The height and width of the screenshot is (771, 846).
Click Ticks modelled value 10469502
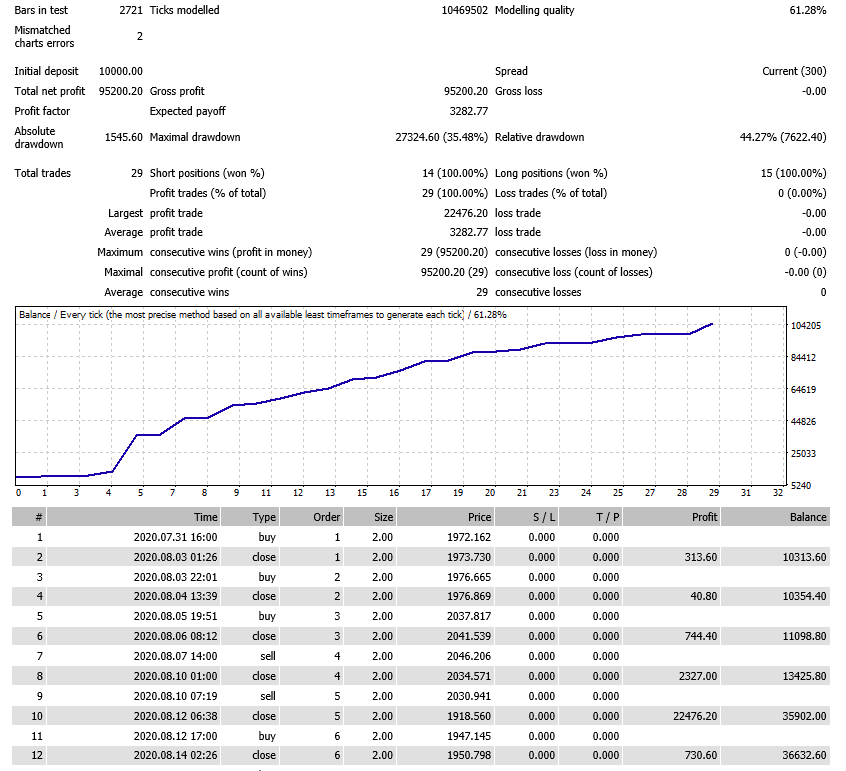click(465, 10)
